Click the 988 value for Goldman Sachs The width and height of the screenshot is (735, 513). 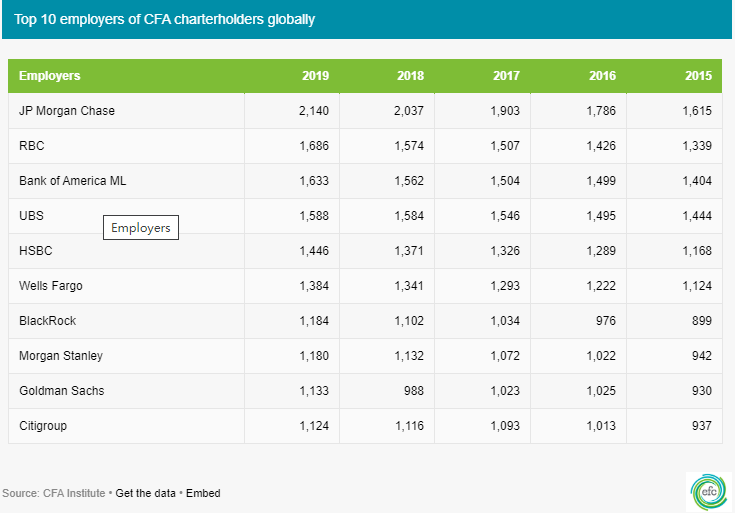point(414,391)
